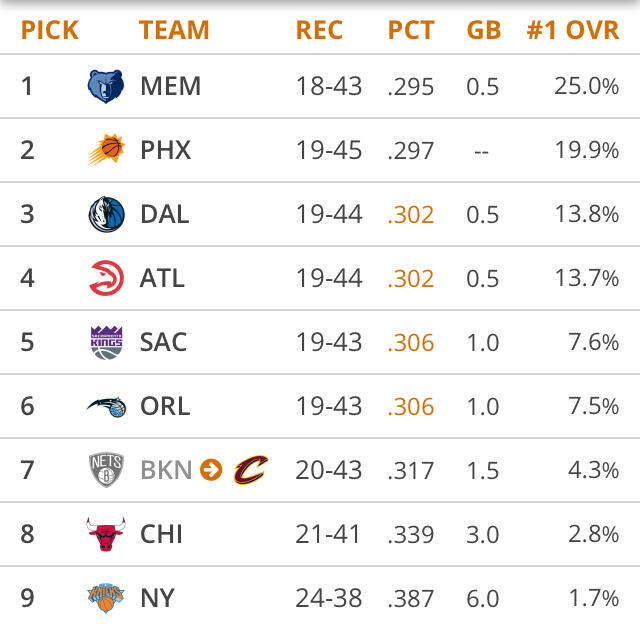The width and height of the screenshot is (640, 626).
Task: Click the GB column header
Action: click(x=484, y=30)
